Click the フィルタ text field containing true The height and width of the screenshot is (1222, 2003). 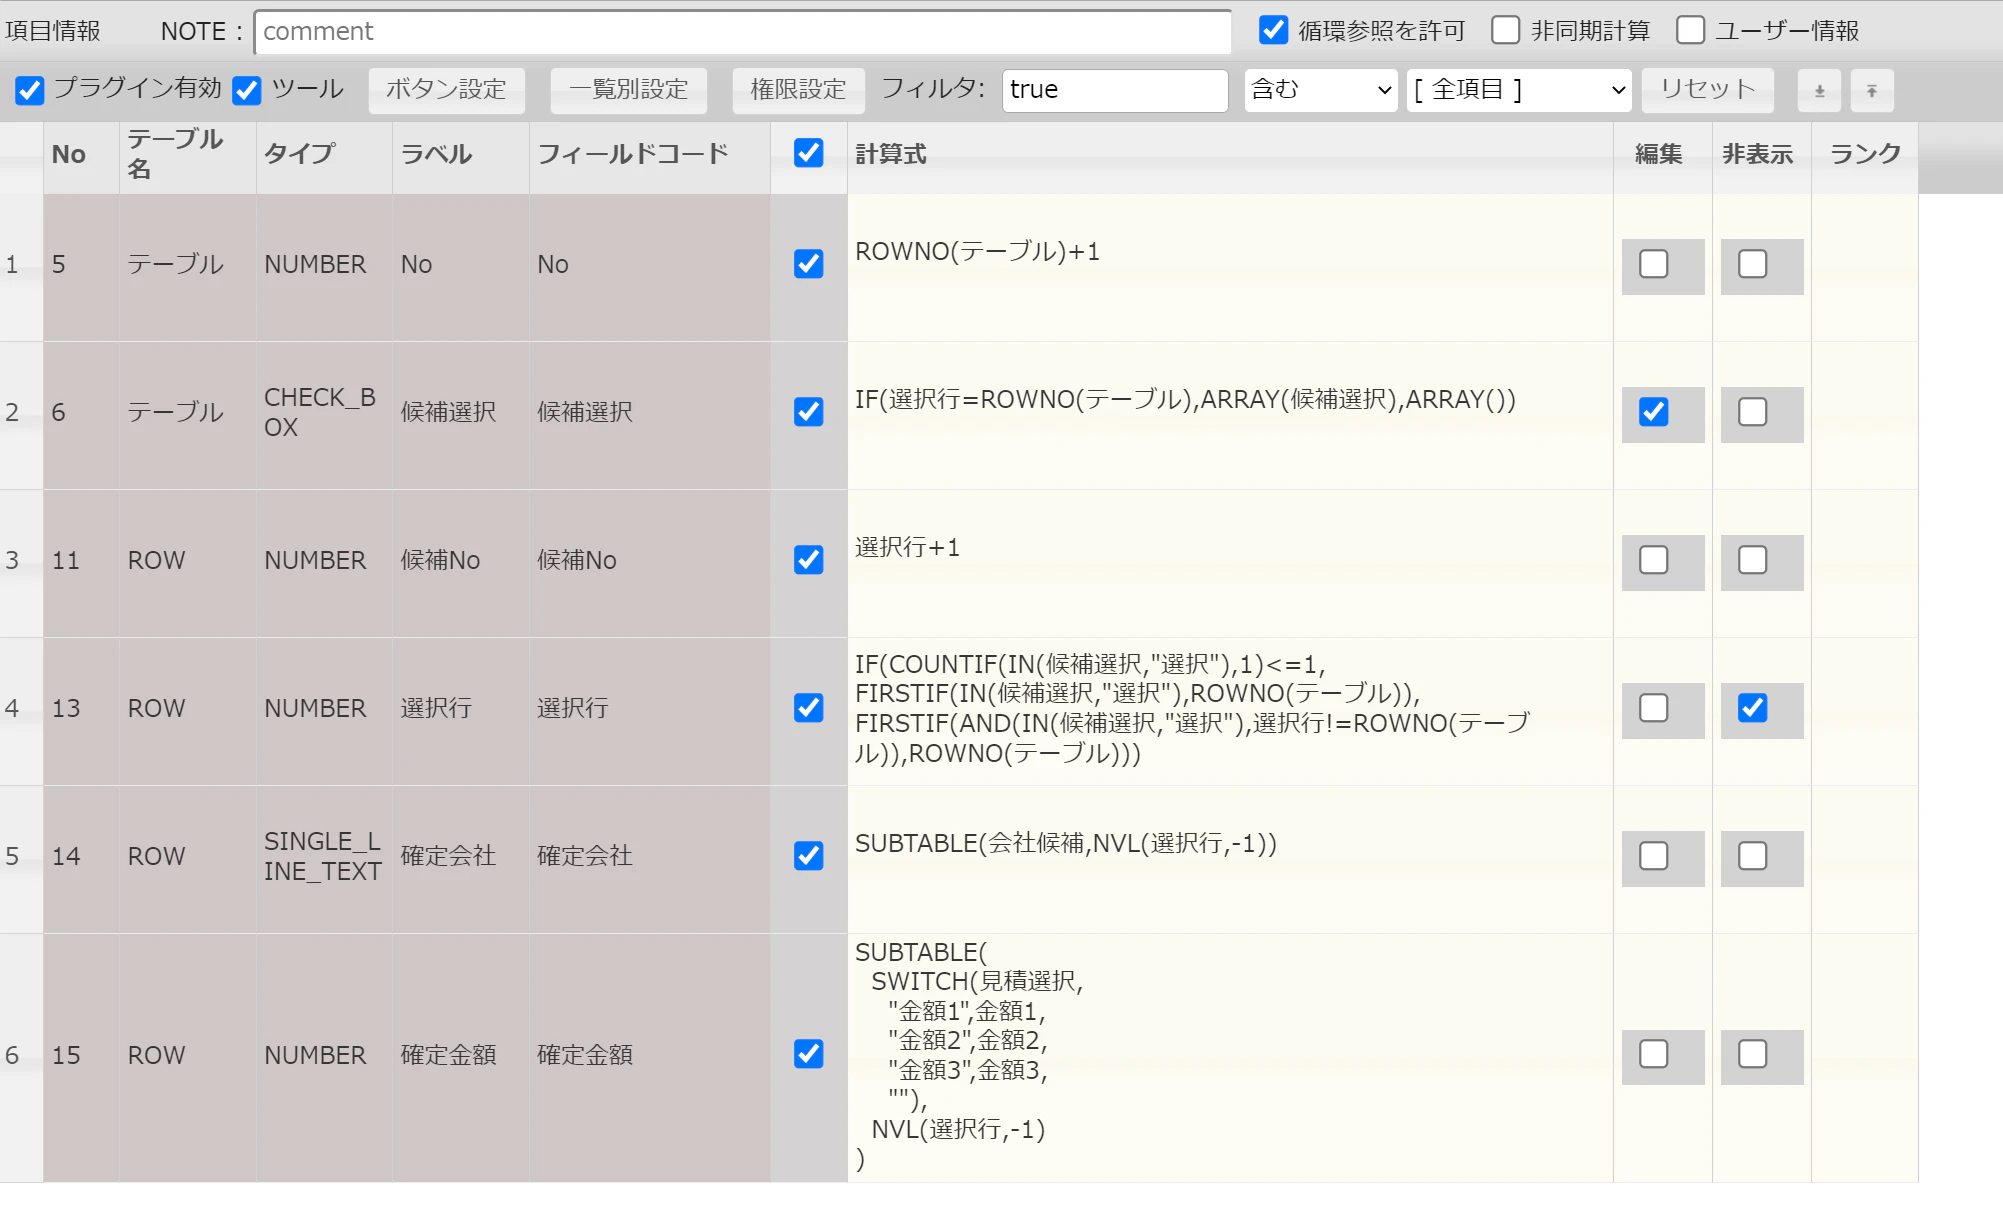coord(1115,90)
